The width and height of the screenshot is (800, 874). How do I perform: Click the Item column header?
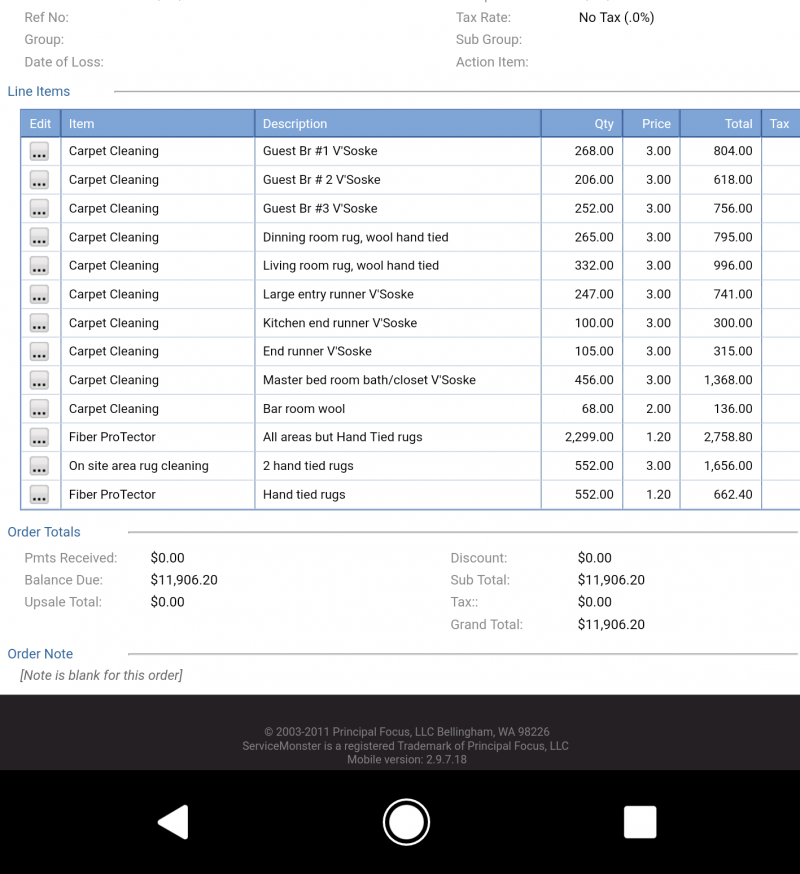tap(82, 124)
